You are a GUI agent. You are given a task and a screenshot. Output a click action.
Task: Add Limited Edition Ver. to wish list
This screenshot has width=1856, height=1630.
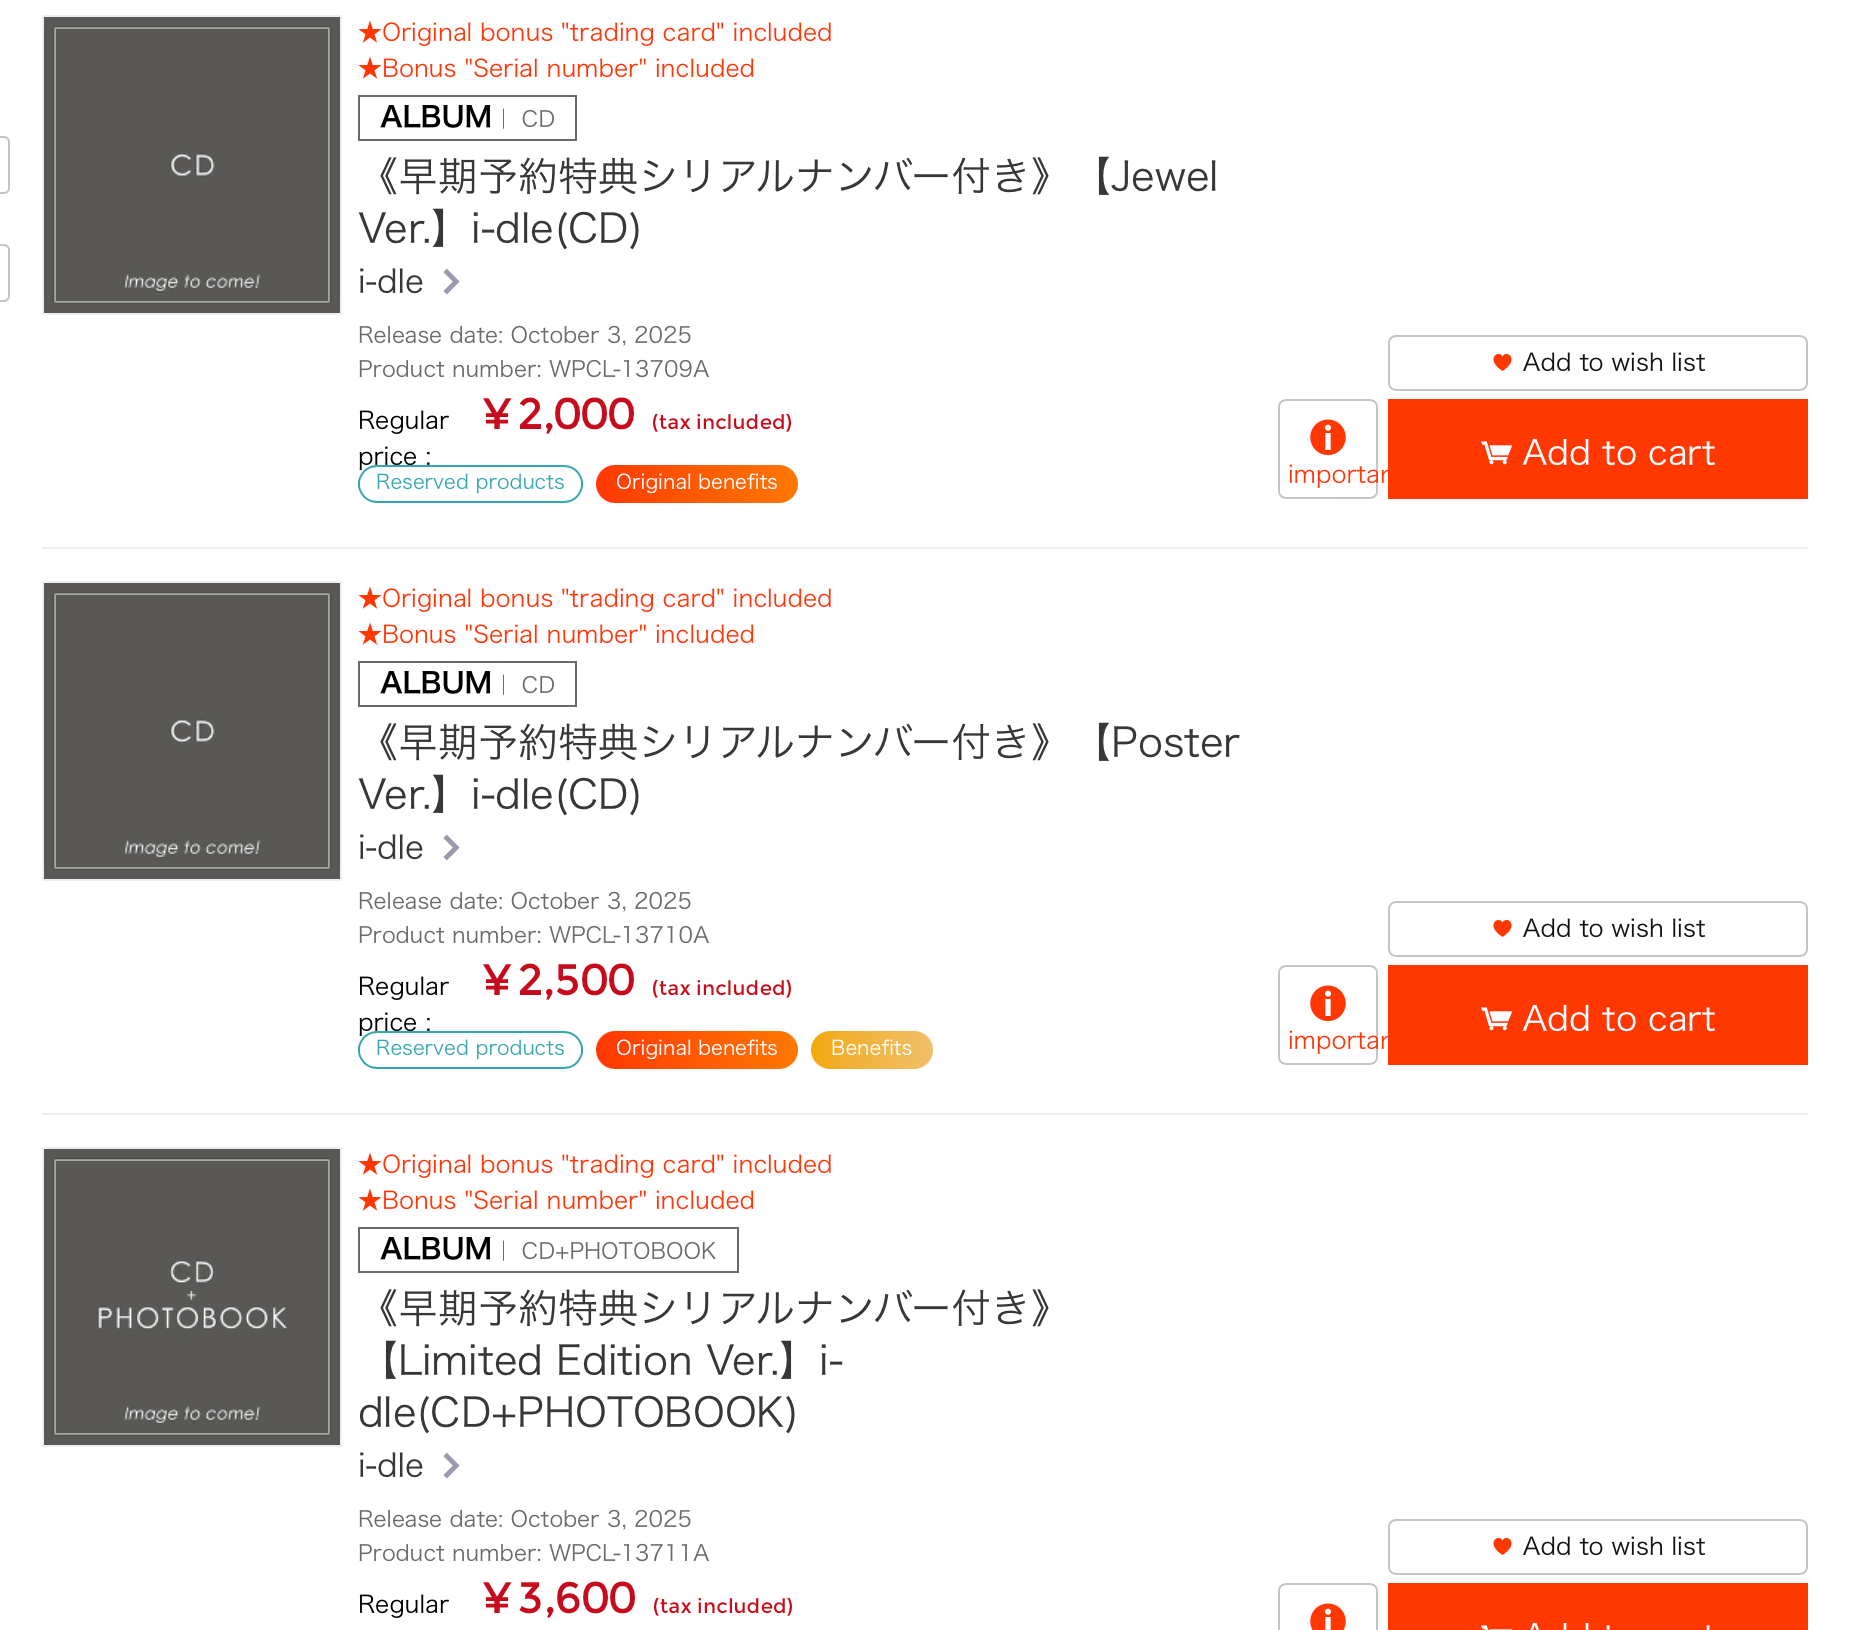(x=1597, y=1547)
